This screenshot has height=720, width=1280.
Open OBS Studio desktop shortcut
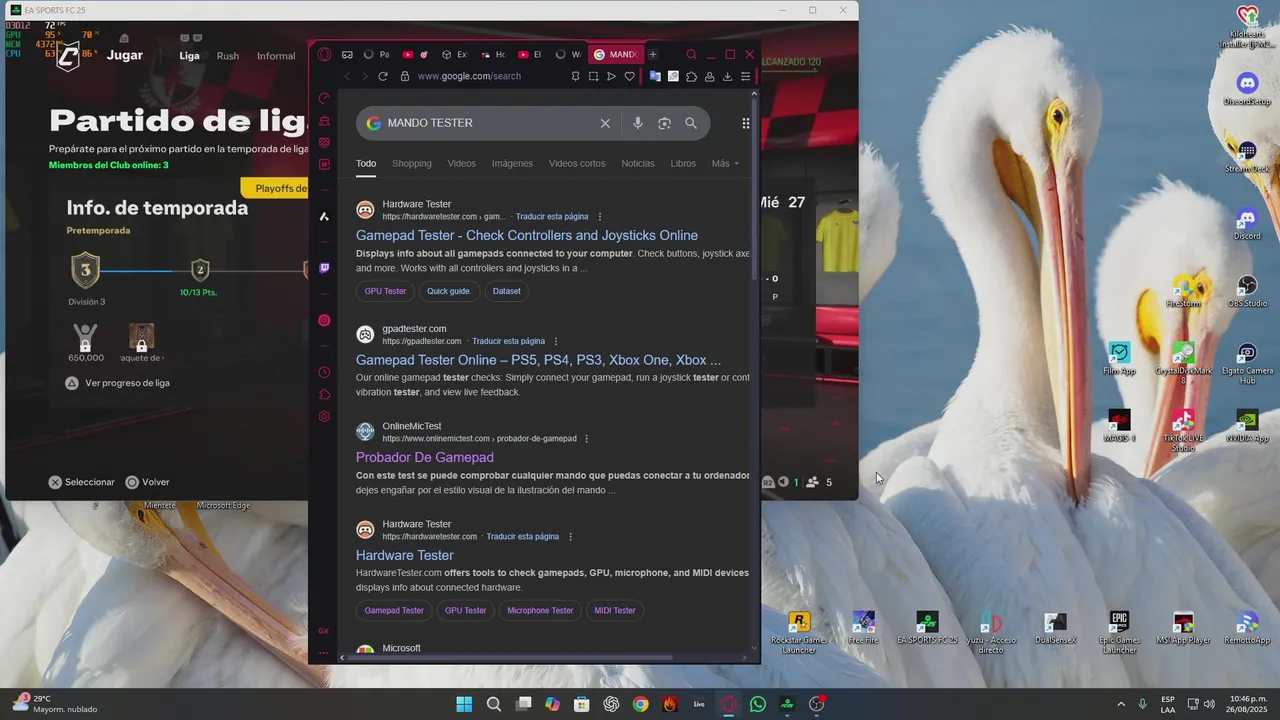point(1247,291)
